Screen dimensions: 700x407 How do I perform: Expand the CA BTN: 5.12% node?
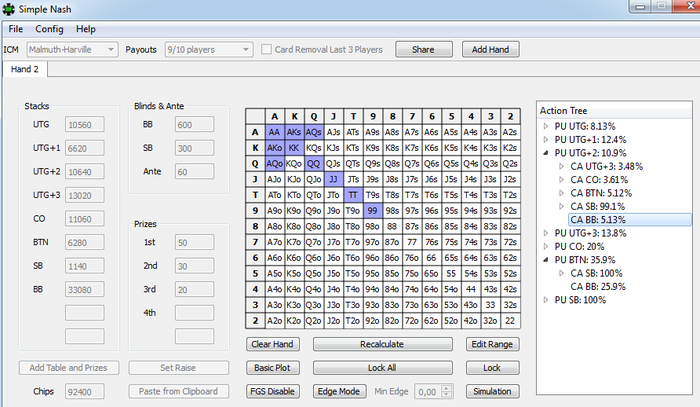pos(561,193)
